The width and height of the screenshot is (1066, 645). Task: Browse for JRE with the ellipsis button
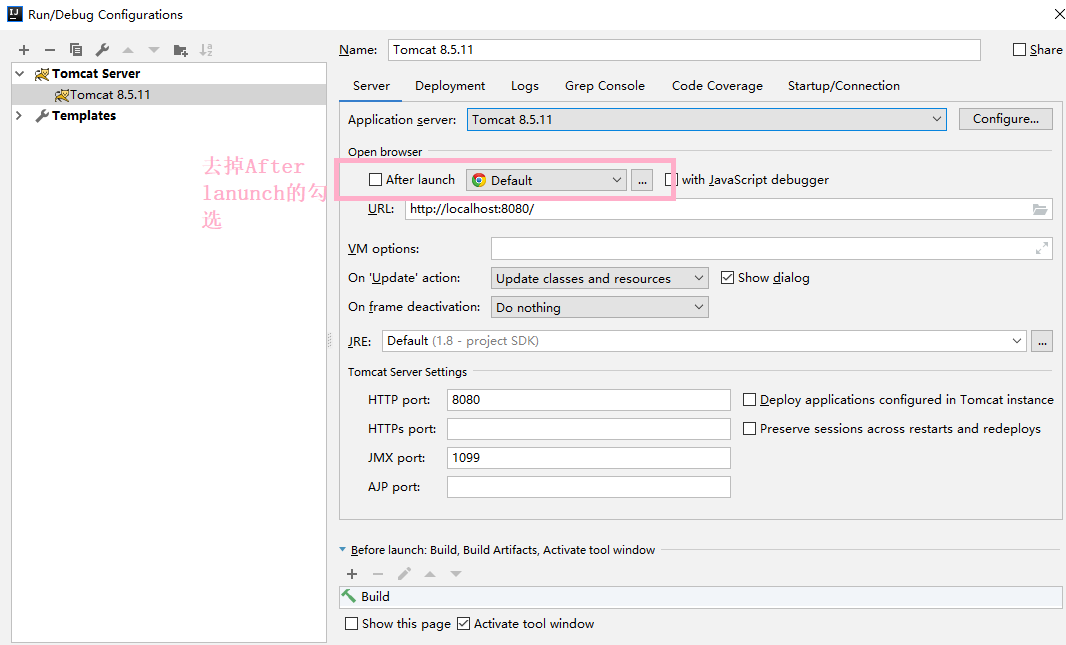tap(1042, 341)
